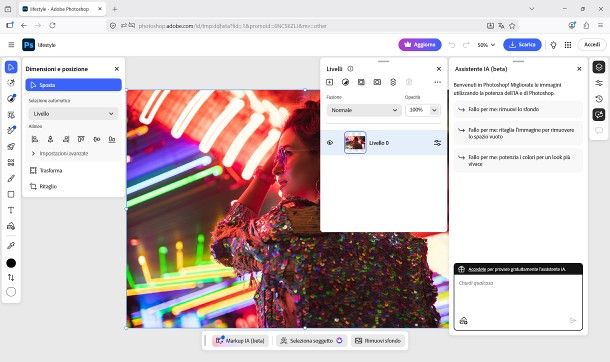Click the purple Aggiorna button
The image size is (610, 362).
[x=420, y=45]
